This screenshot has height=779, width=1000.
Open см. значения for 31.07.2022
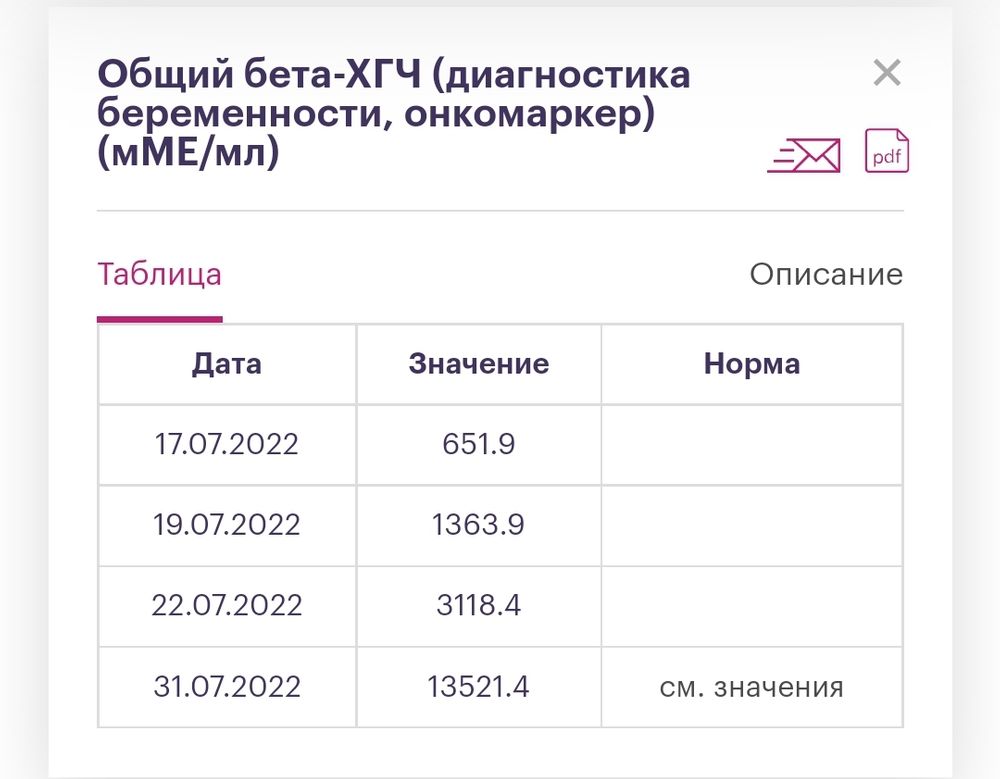[752, 686]
